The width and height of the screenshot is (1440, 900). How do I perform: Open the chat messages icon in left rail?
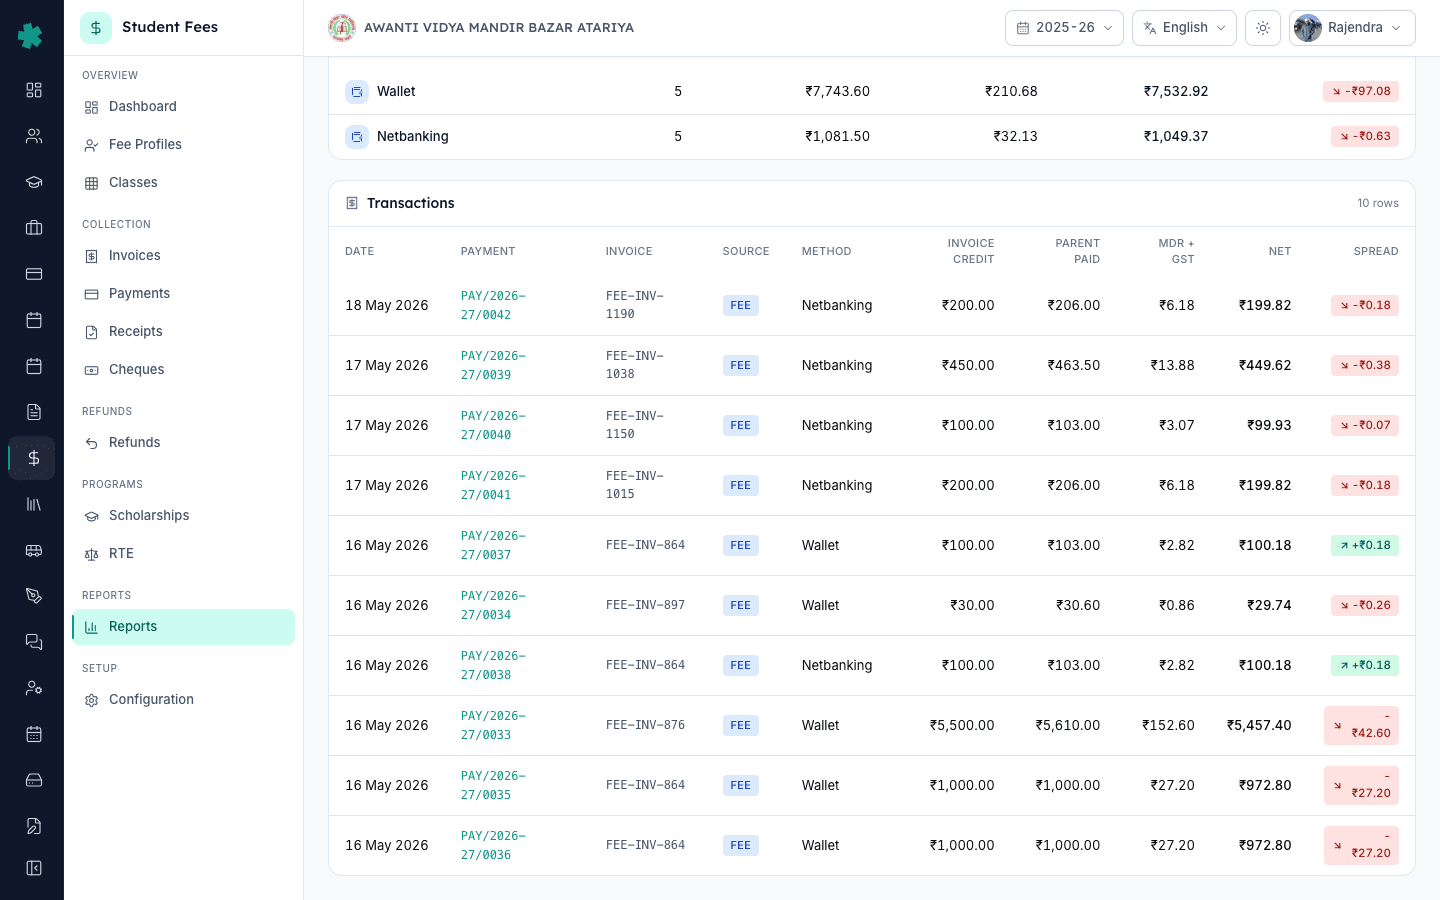tap(34, 642)
